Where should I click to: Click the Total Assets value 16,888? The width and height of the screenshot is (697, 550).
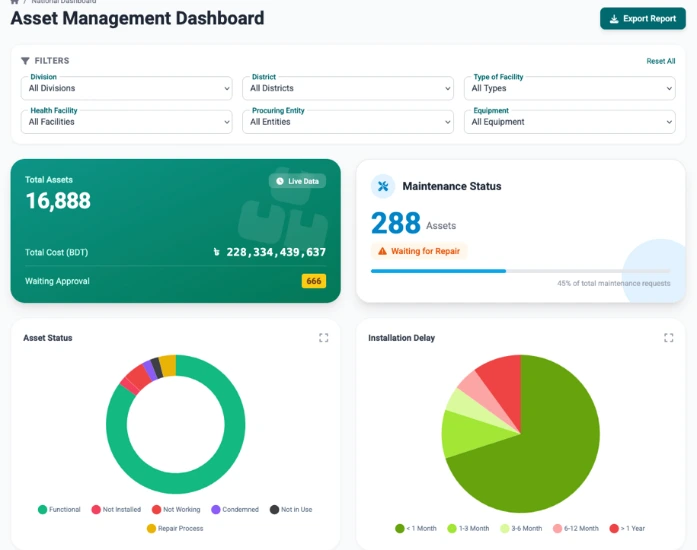58,201
